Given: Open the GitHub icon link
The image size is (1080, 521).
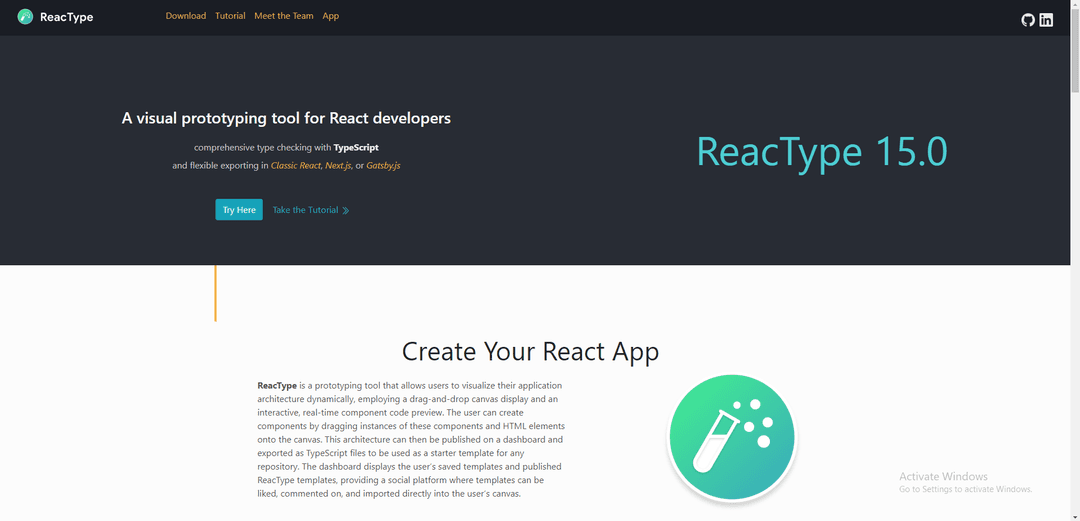Looking at the screenshot, I should coord(1028,20).
